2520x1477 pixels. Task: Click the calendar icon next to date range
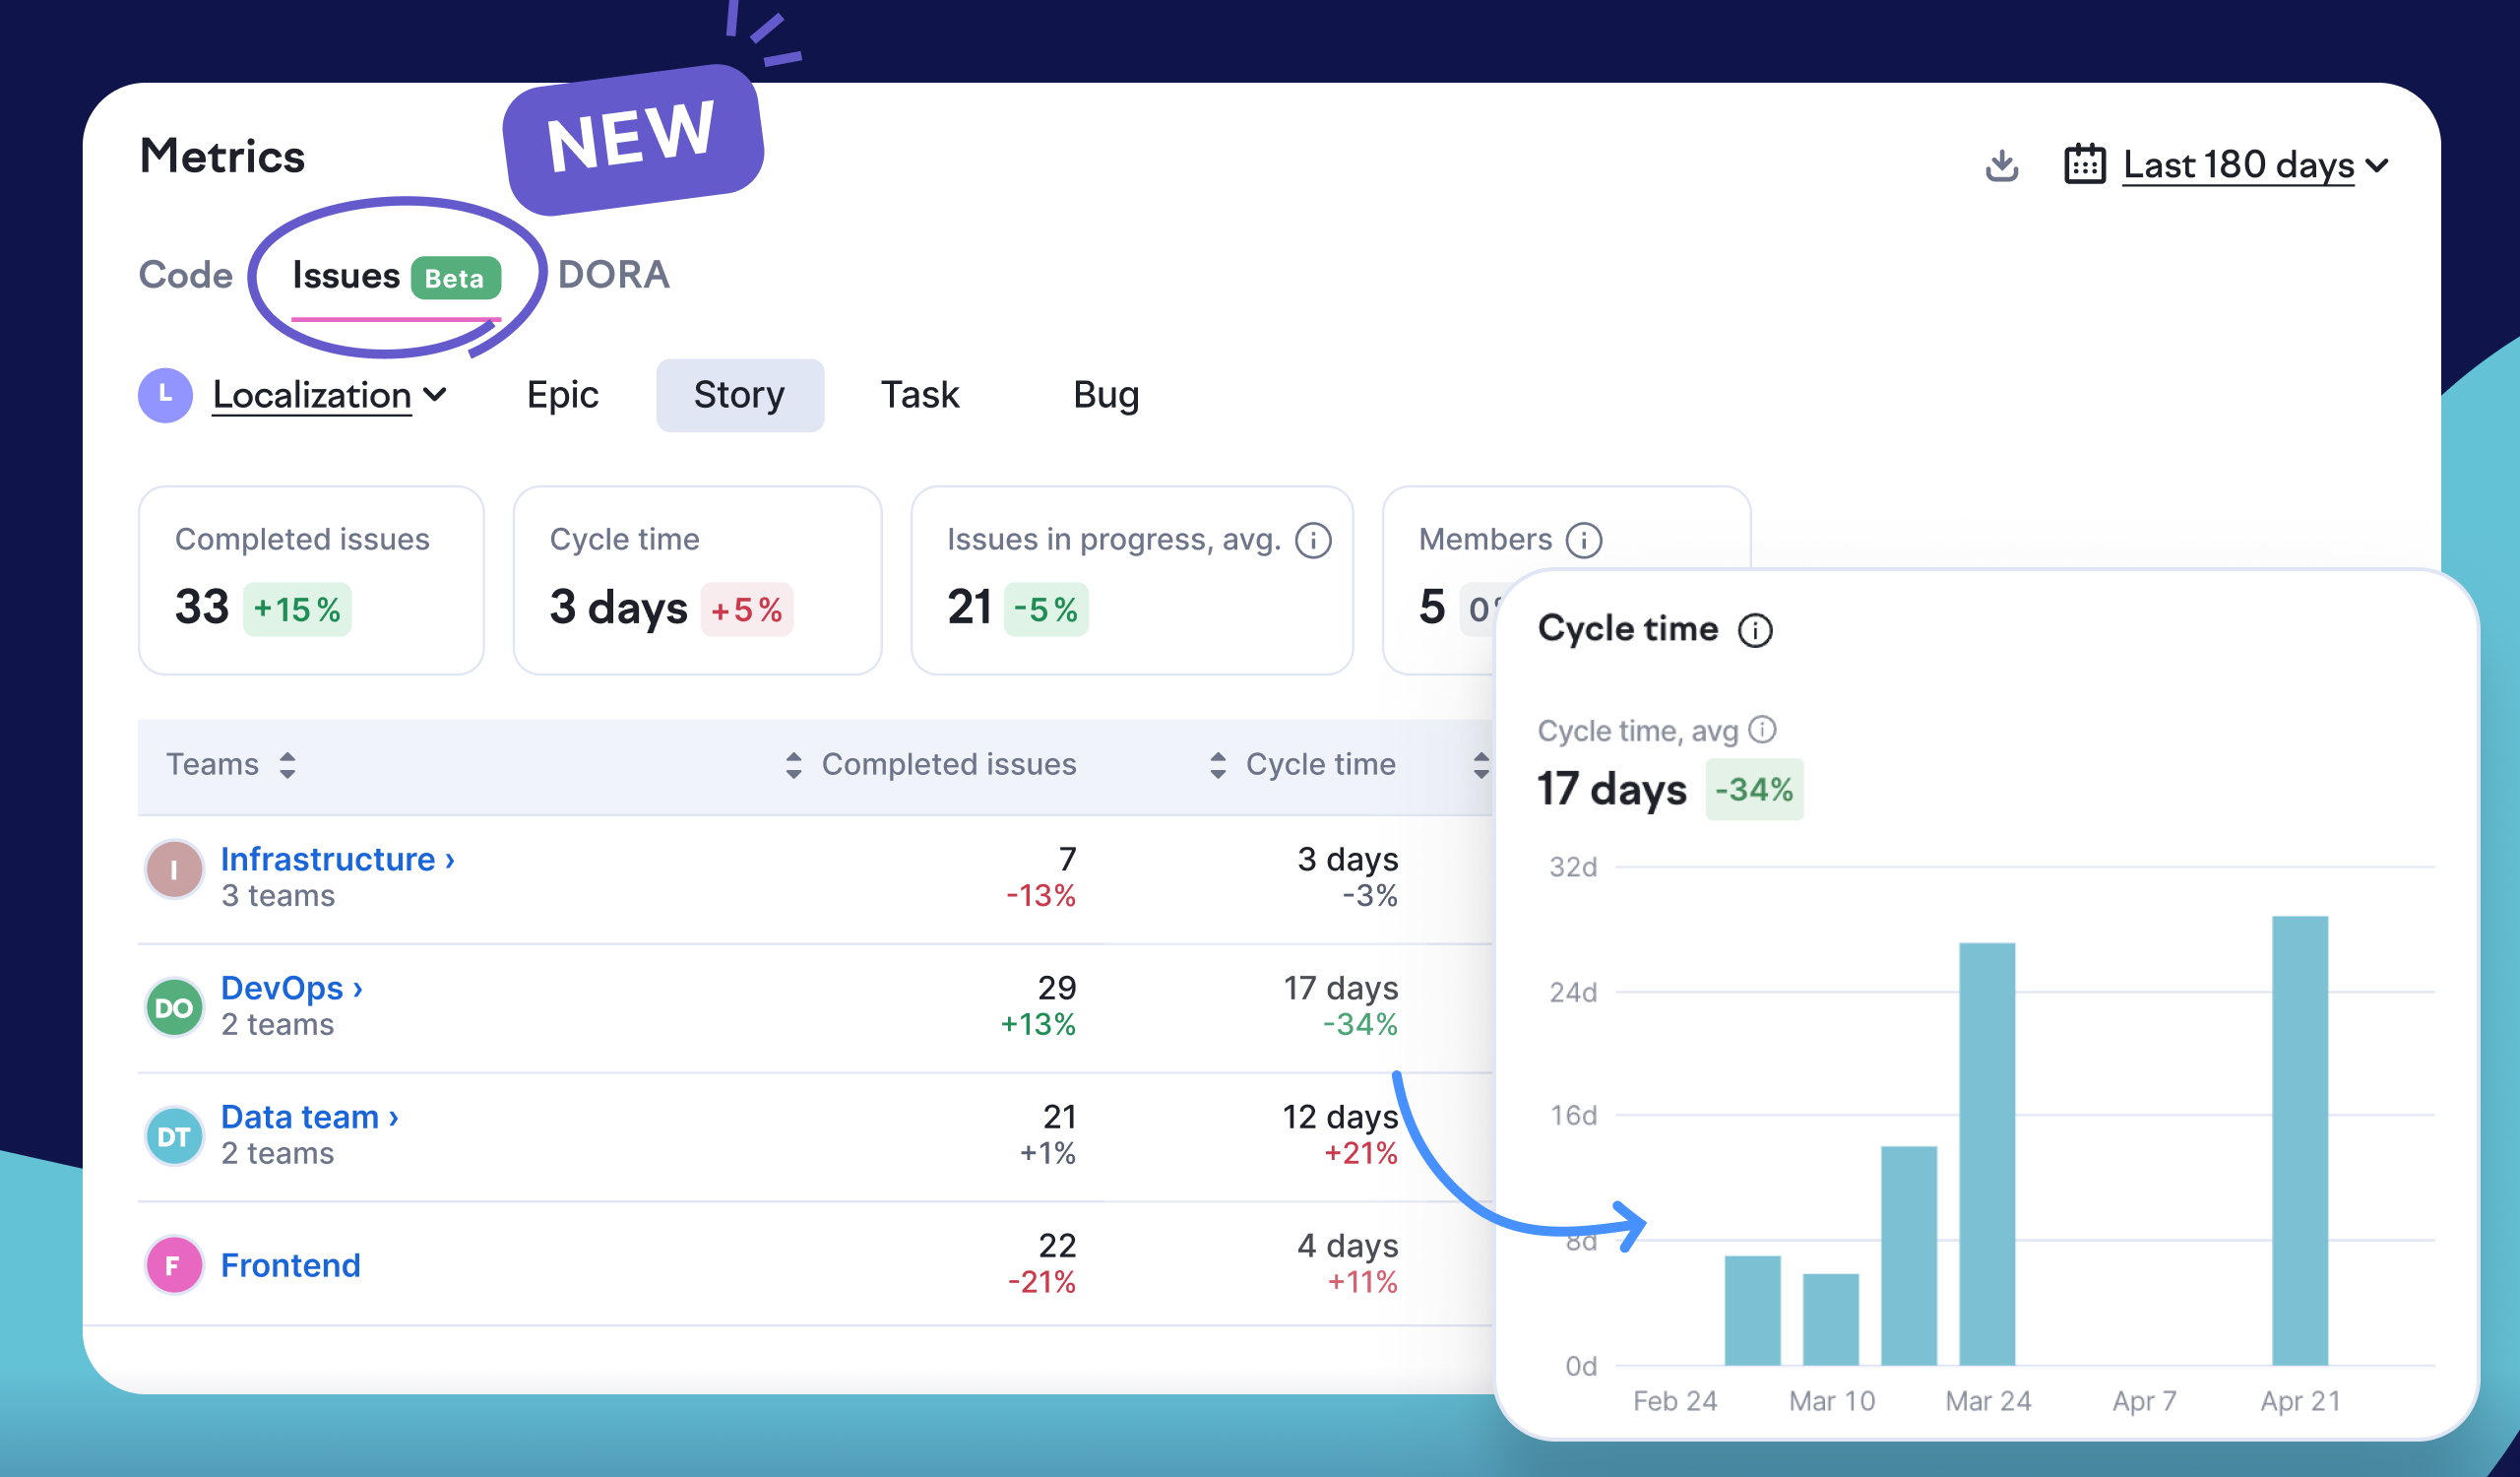point(2084,165)
